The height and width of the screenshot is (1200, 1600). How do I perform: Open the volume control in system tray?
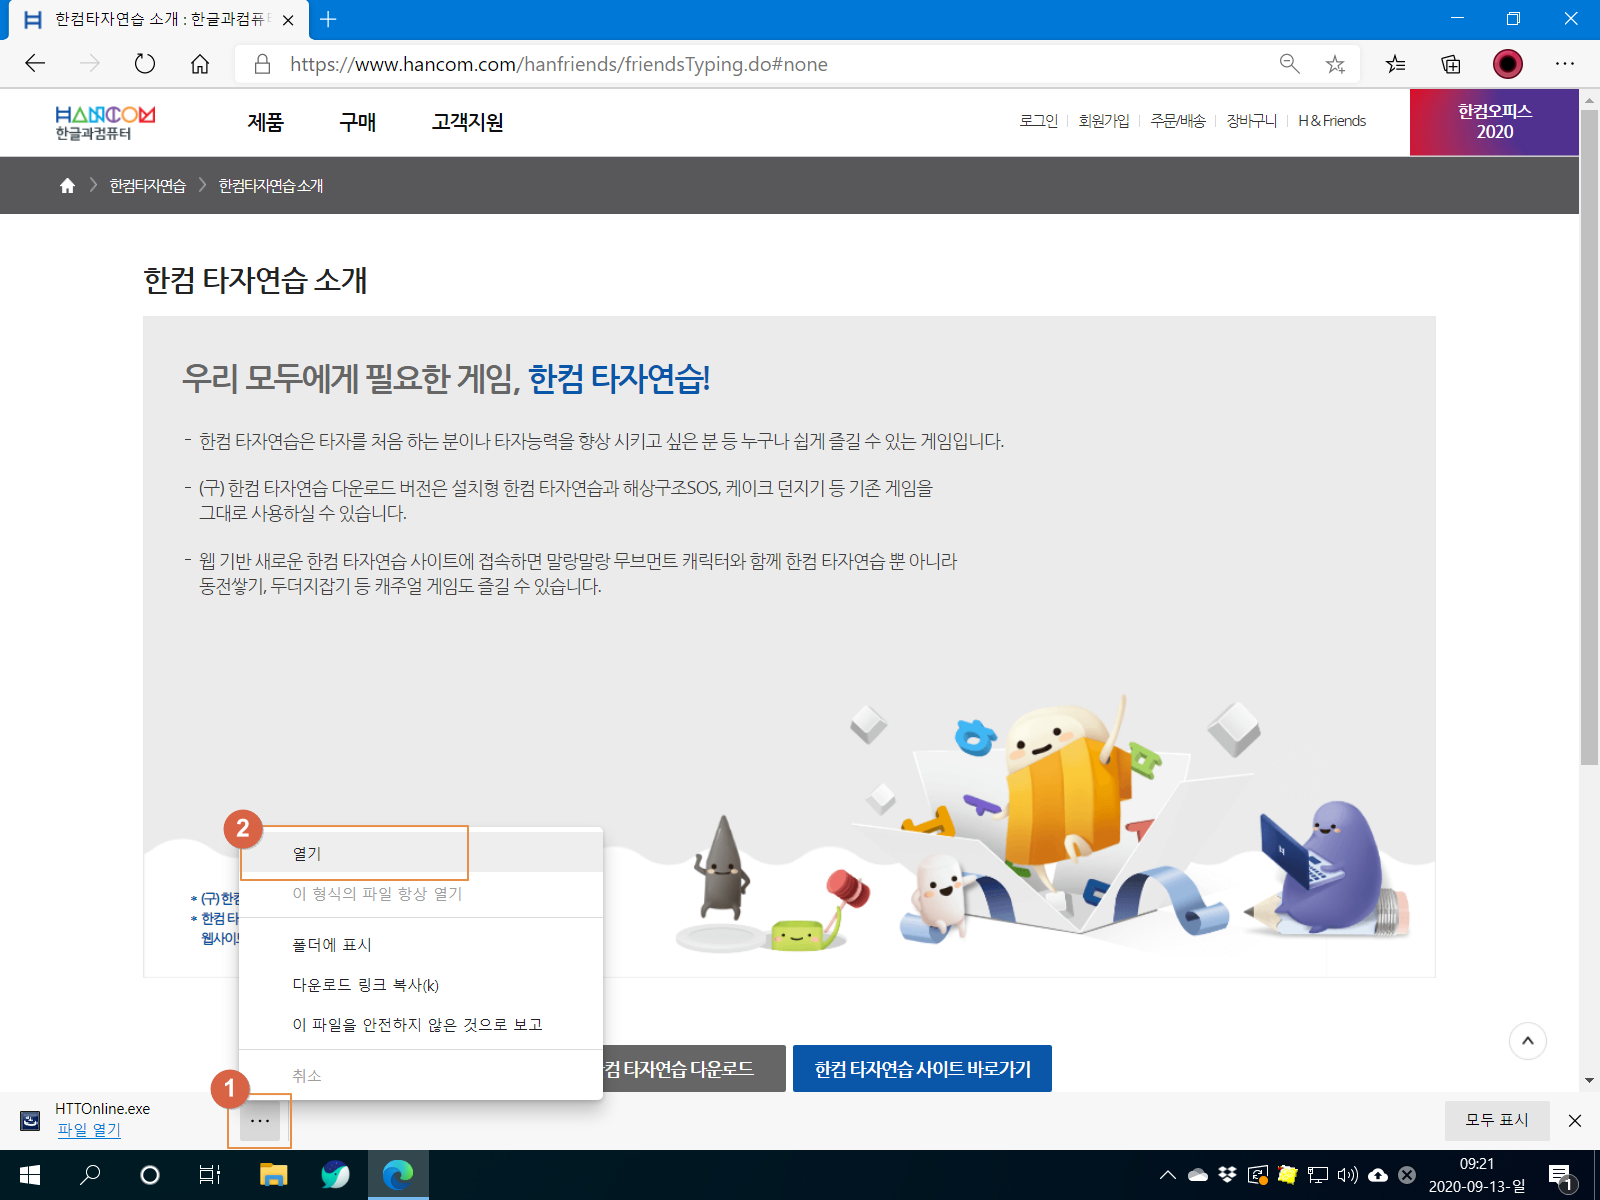coord(1348,1175)
